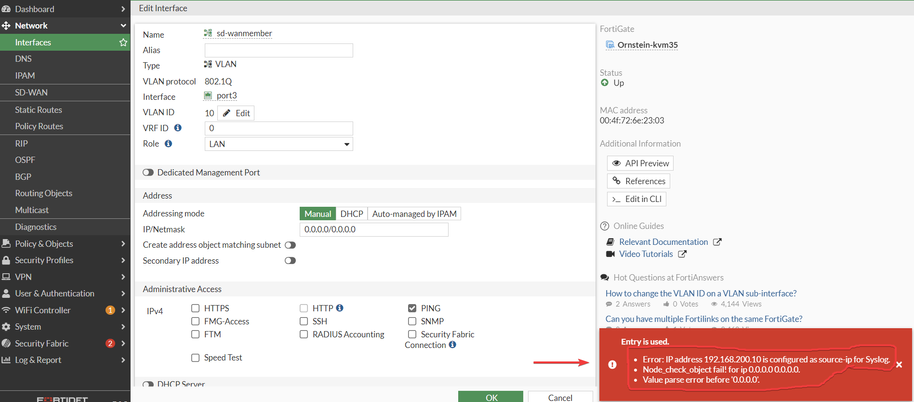Expand the Dashboard menu chevron
914x402 pixels.
[123, 9]
